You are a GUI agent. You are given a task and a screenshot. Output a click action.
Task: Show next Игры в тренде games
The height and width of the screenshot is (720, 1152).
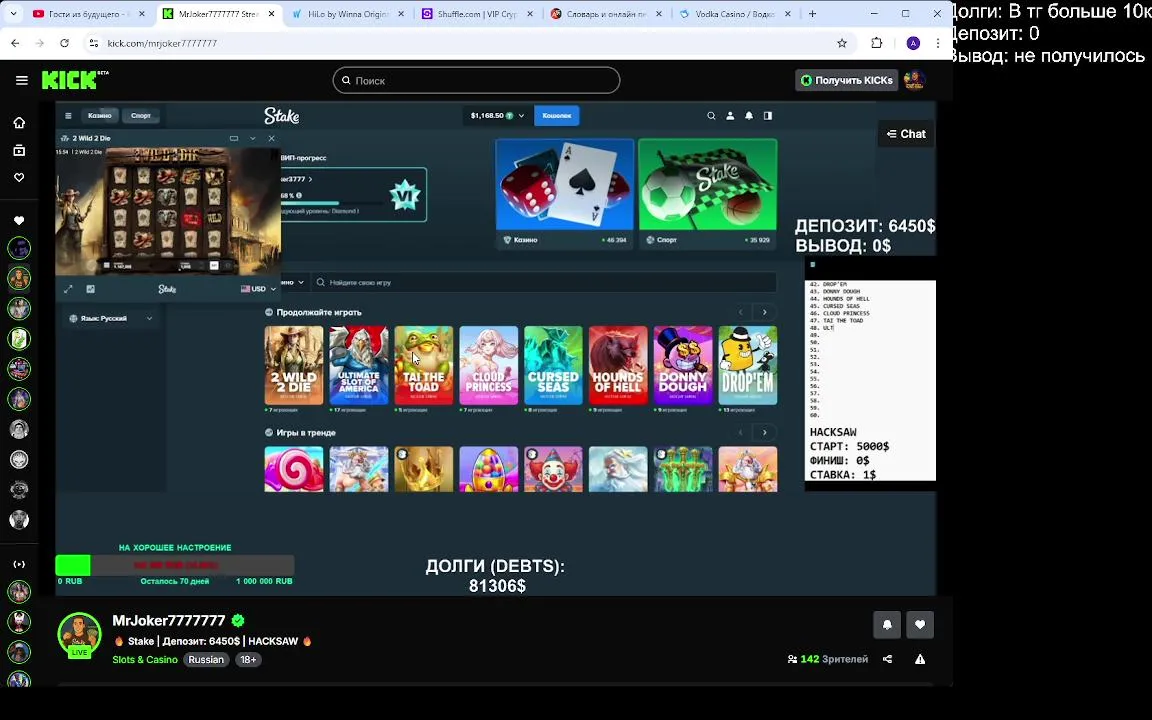point(765,433)
